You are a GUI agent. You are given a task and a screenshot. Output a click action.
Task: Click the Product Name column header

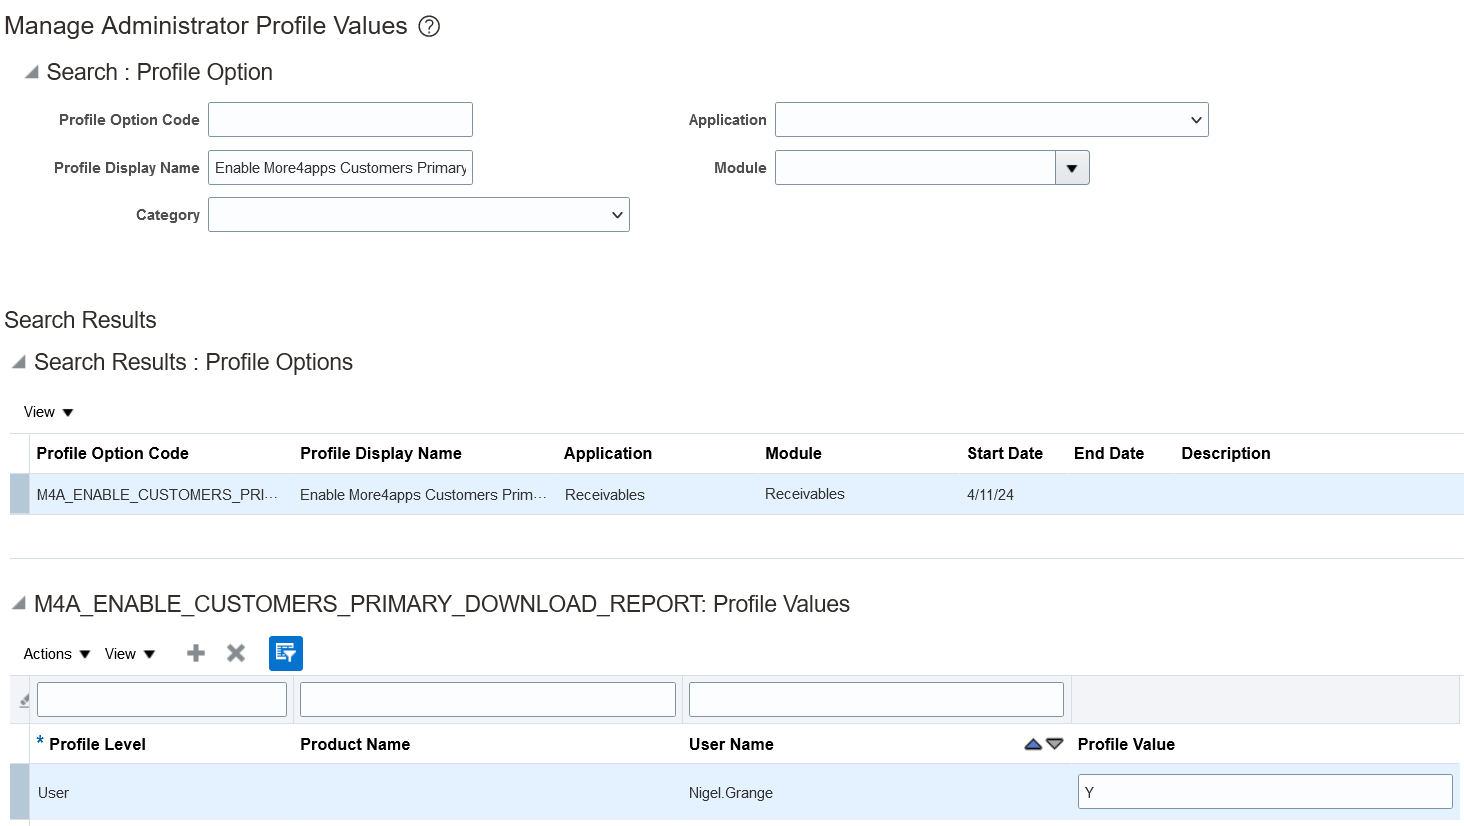pyautogui.click(x=355, y=744)
